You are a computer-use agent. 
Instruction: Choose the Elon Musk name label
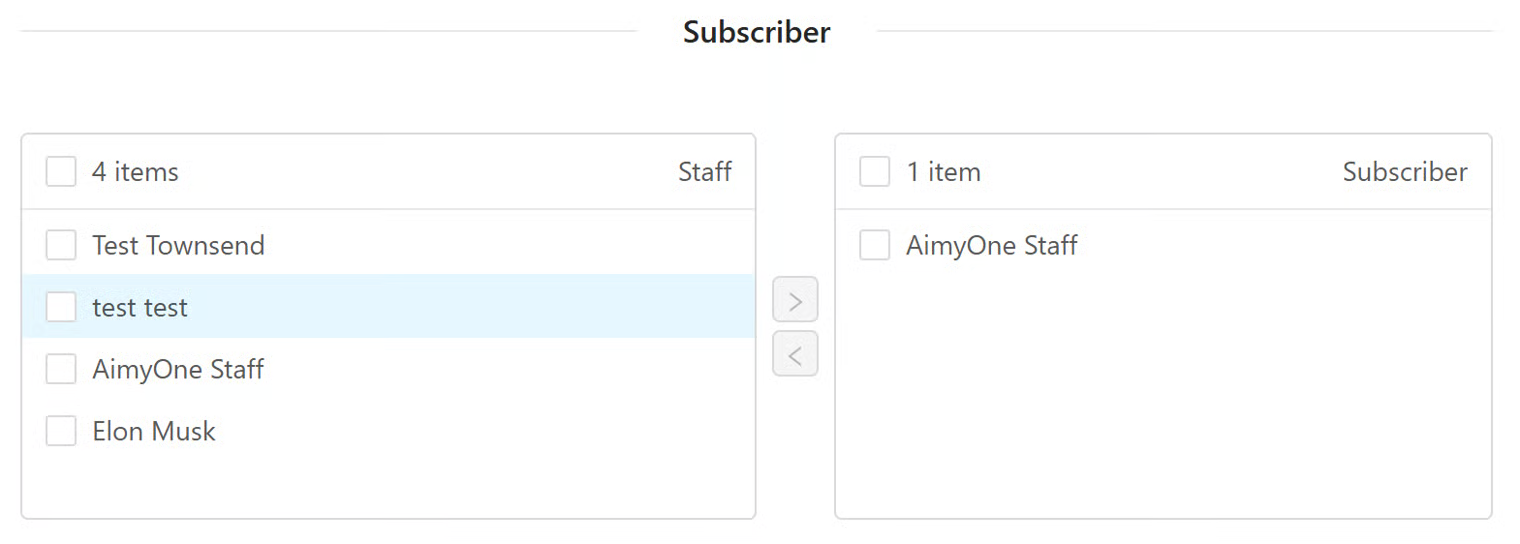(x=154, y=431)
